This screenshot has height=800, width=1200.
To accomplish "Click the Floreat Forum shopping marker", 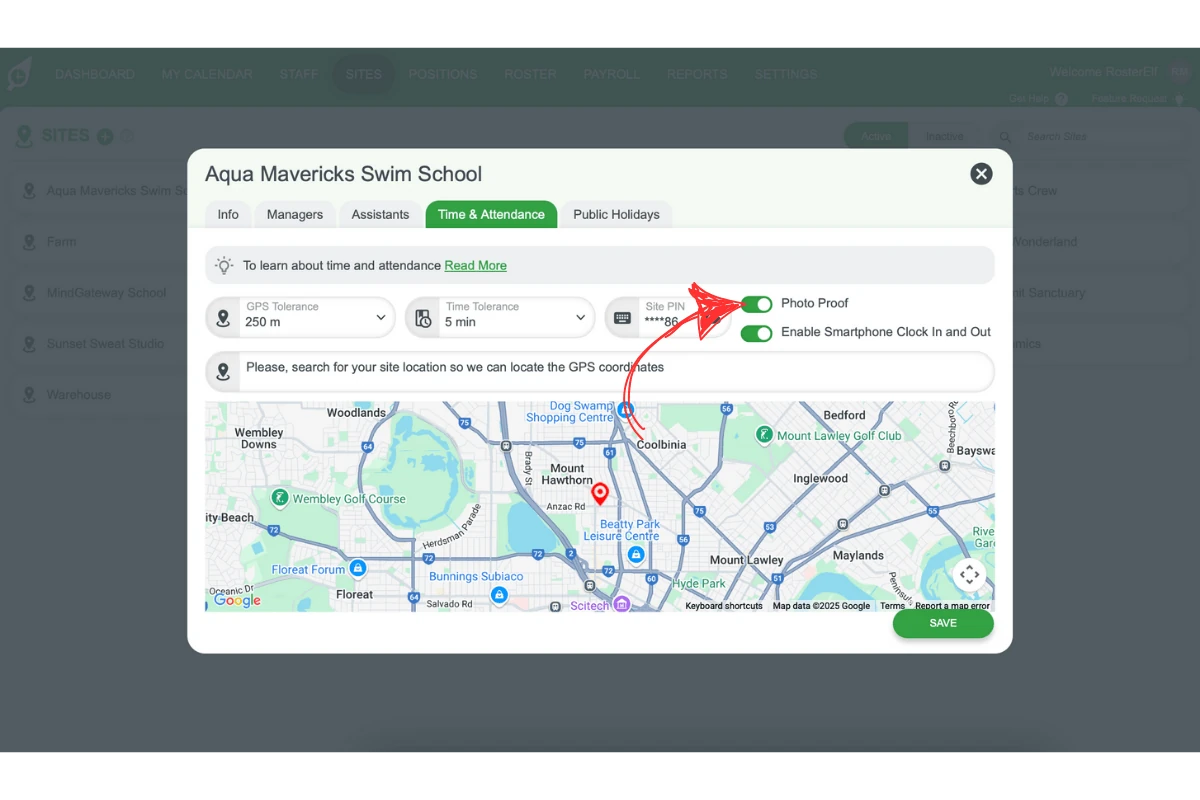I will tap(358, 568).
